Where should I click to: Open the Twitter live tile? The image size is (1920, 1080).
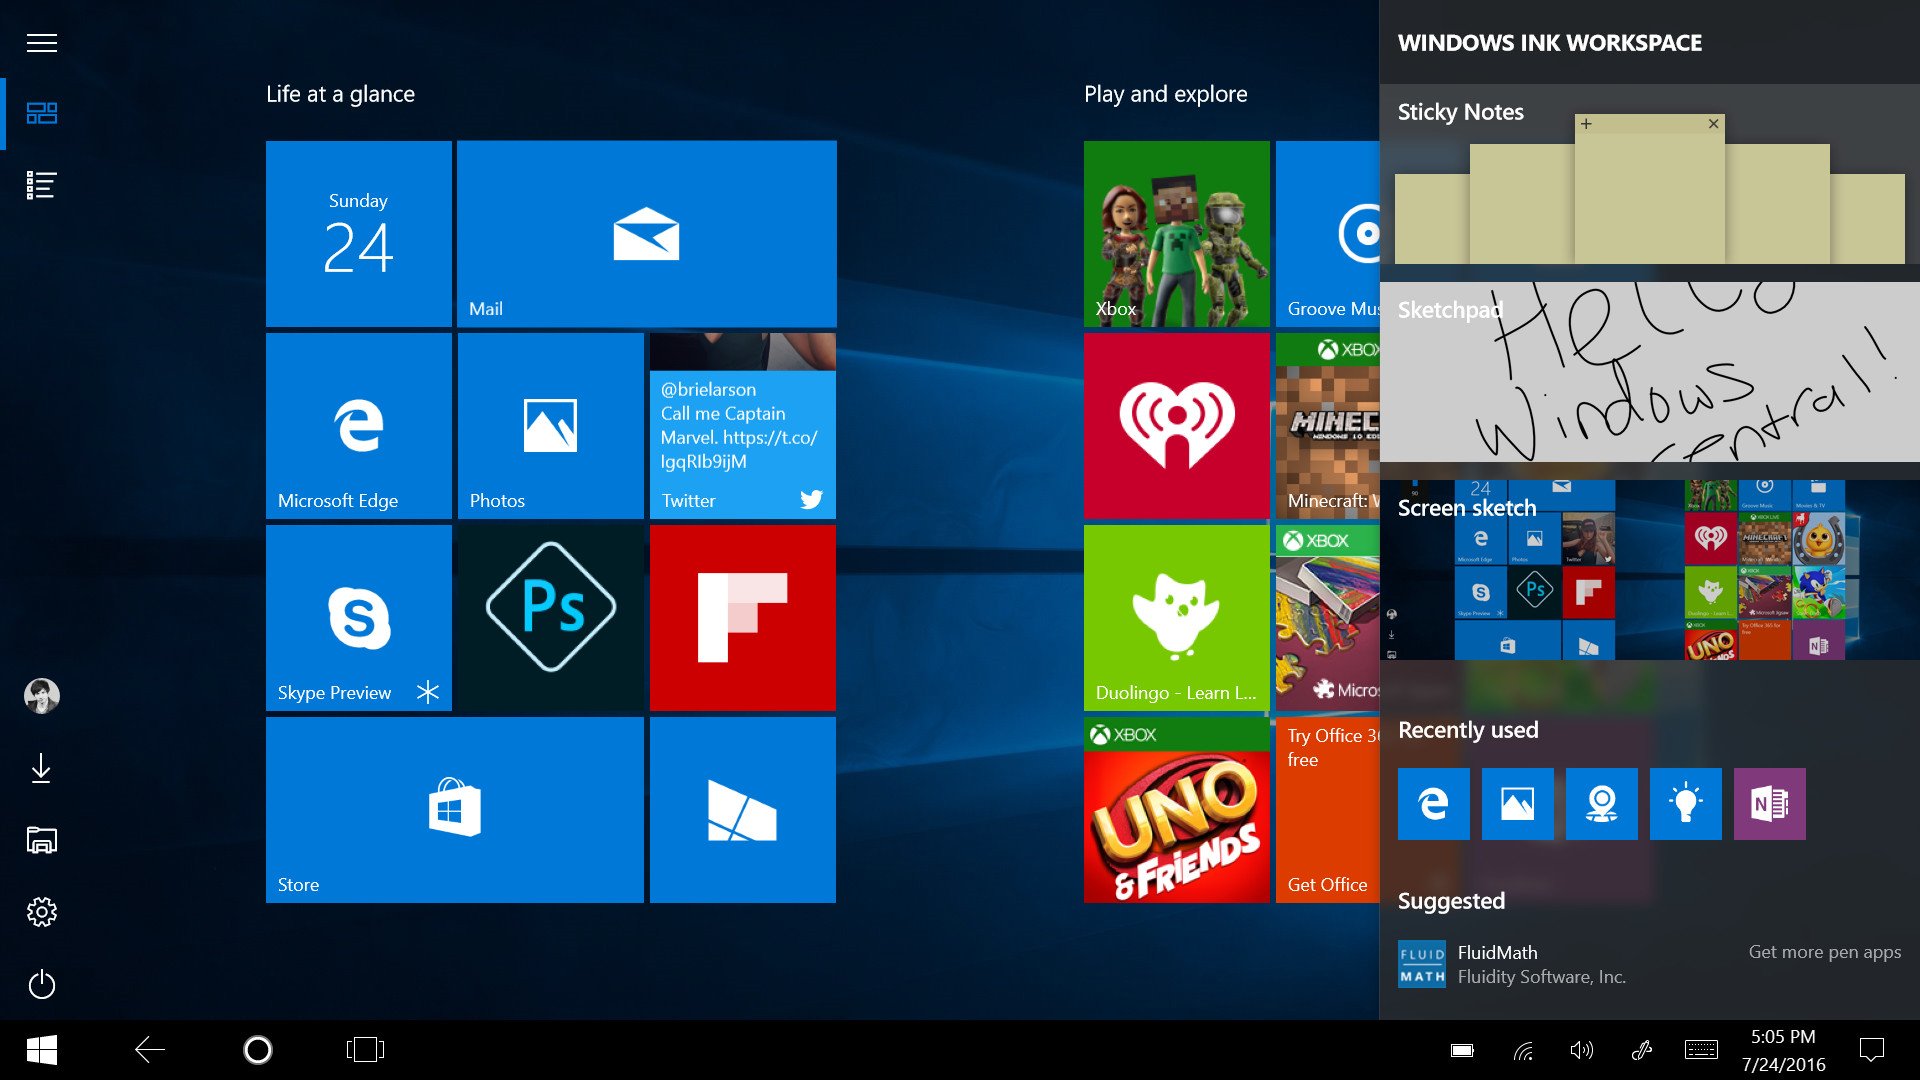pos(743,426)
